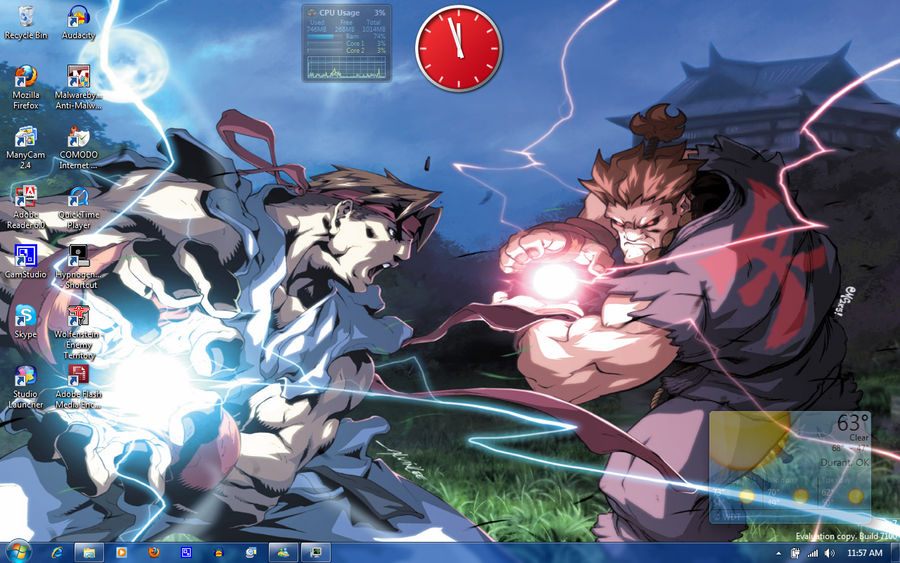Select the Wolfenstein Enemy Territory icon

click(78, 332)
